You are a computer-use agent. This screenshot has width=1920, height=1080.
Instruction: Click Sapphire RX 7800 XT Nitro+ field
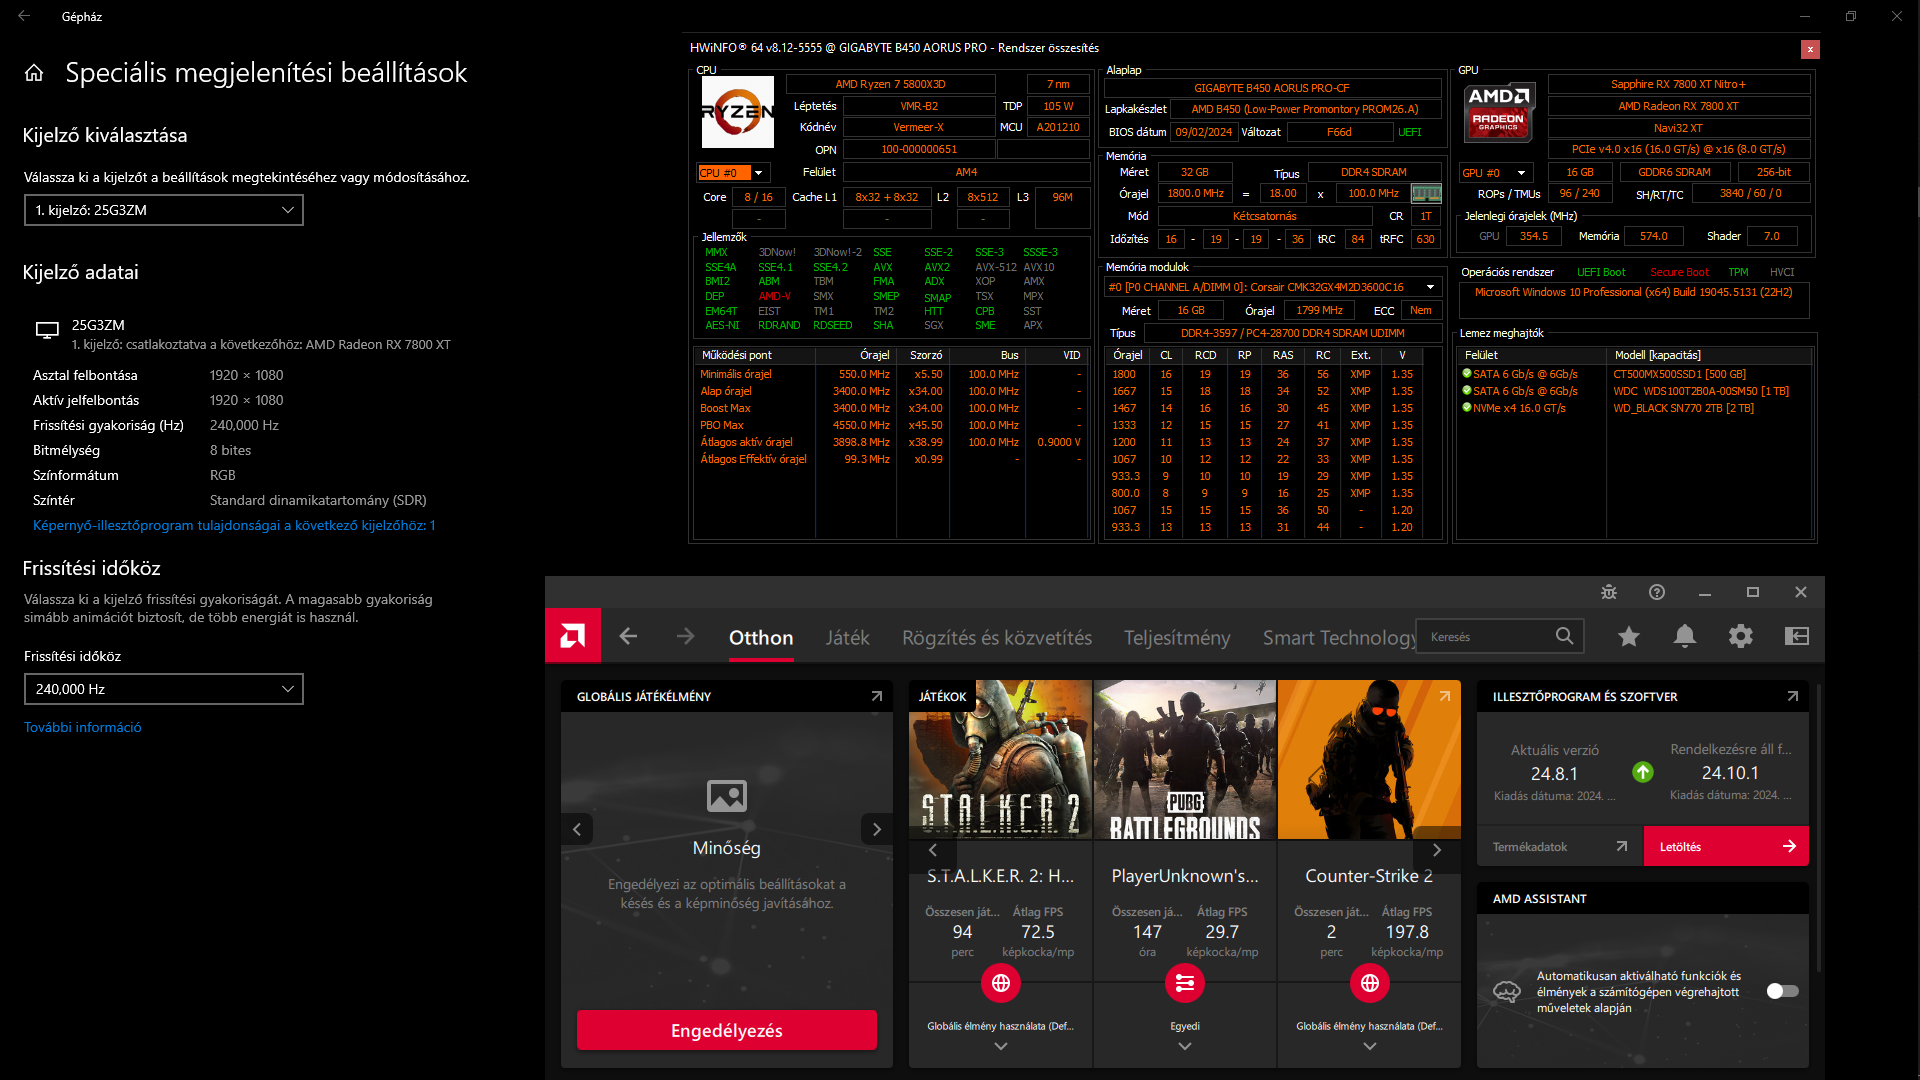(1679, 84)
